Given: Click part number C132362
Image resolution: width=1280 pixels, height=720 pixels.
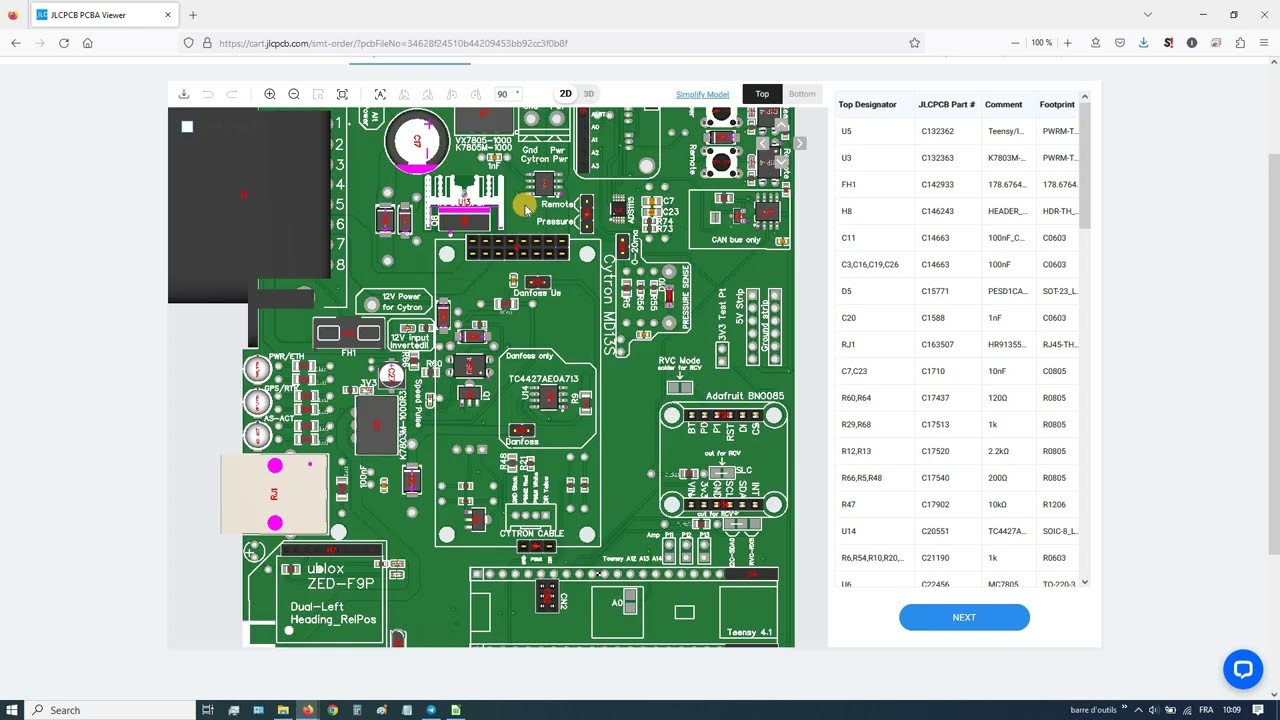Looking at the screenshot, I should pos(937,131).
